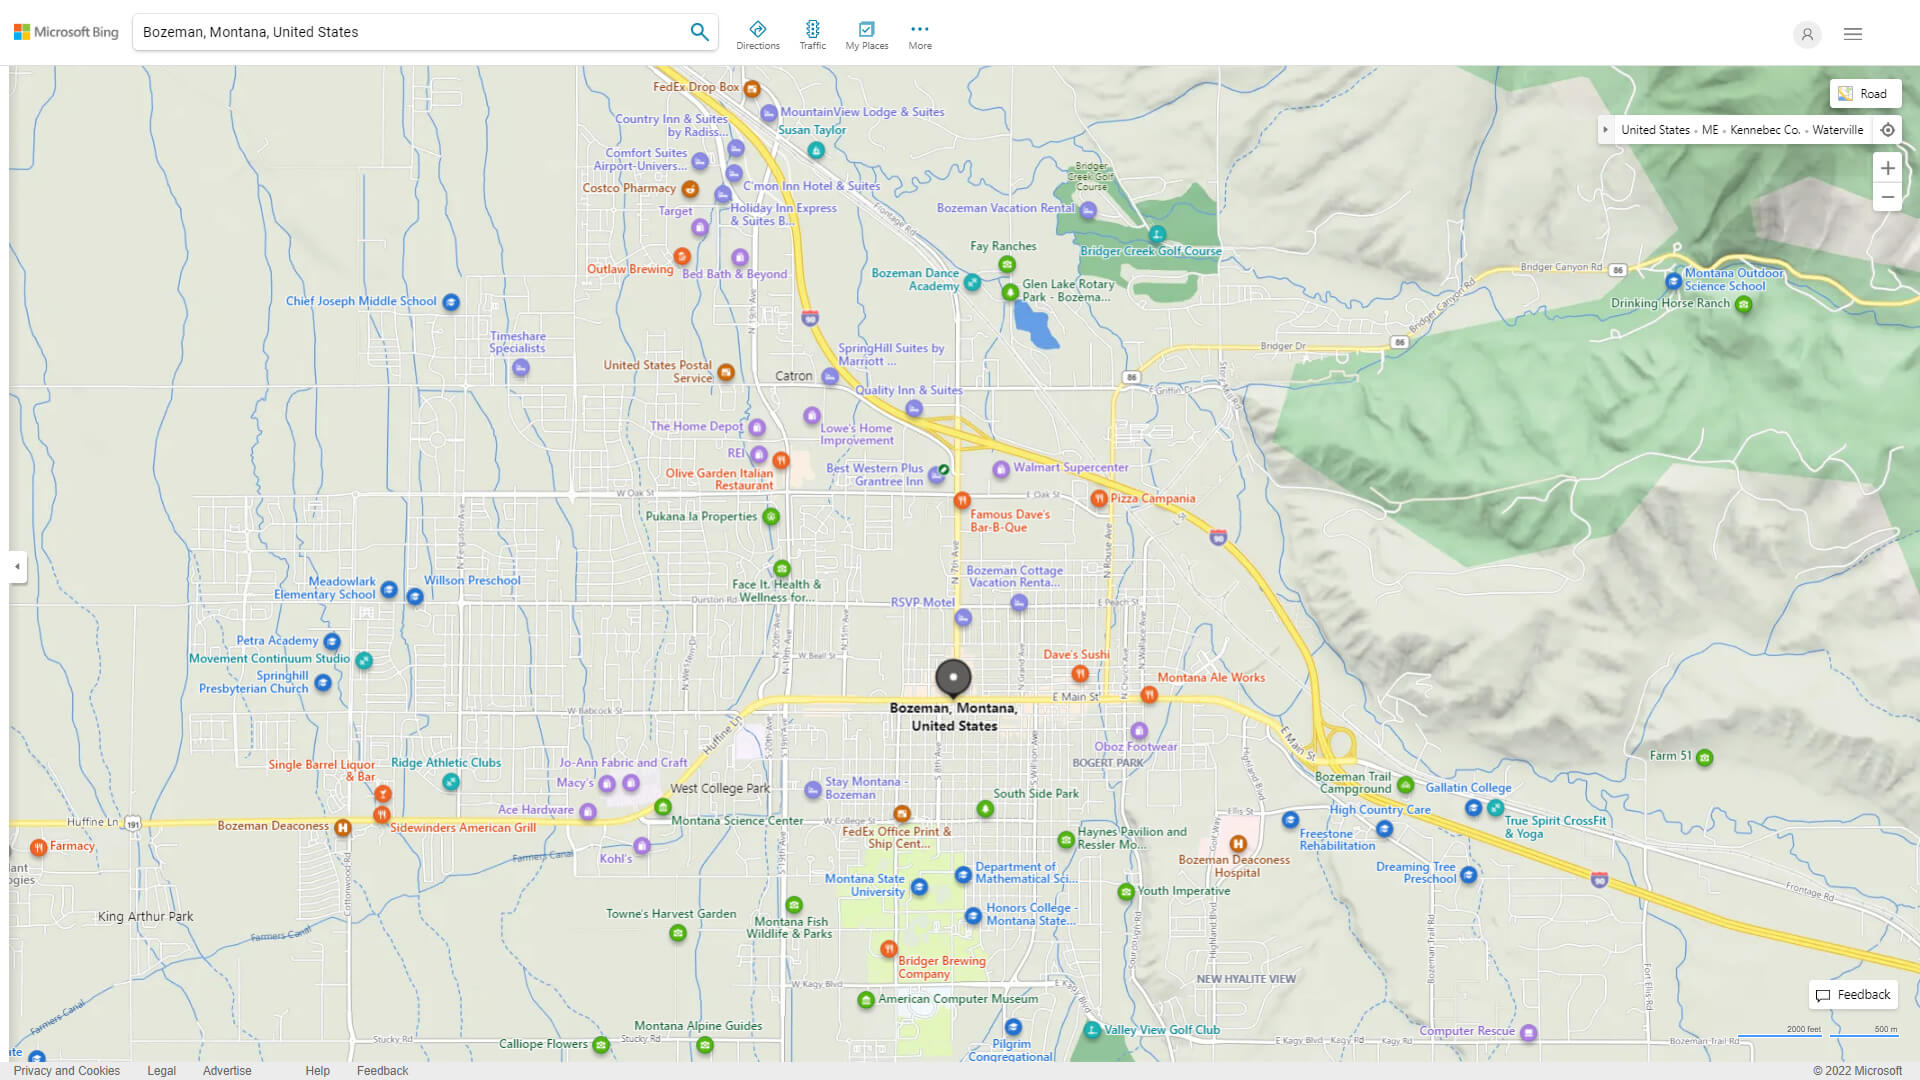Click the Feedback button on map
The width and height of the screenshot is (1920, 1080).
1853,995
